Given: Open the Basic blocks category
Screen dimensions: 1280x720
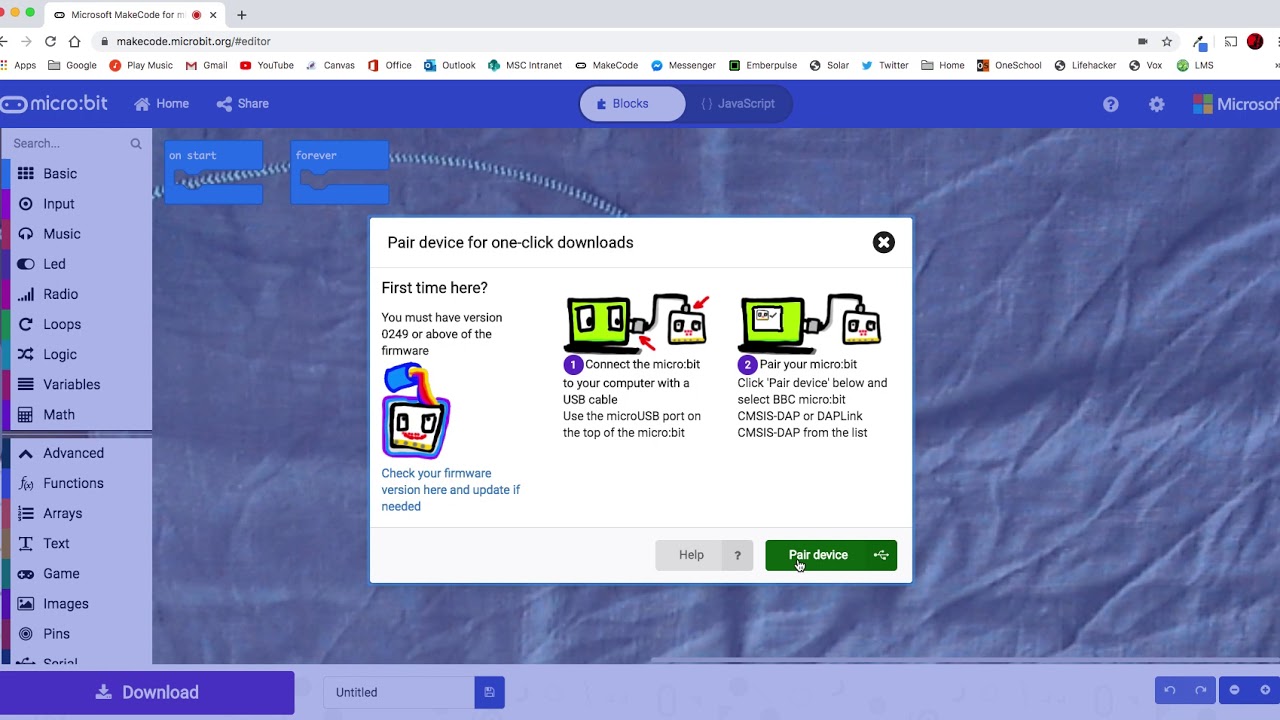Looking at the screenshot, I should [77, 174].
